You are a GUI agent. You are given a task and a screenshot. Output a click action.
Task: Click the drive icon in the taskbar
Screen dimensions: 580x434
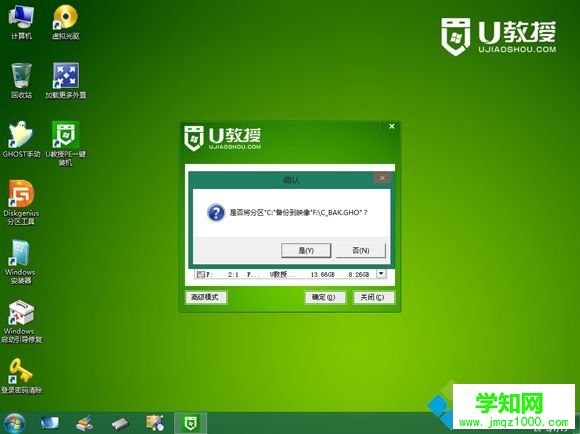120,424
